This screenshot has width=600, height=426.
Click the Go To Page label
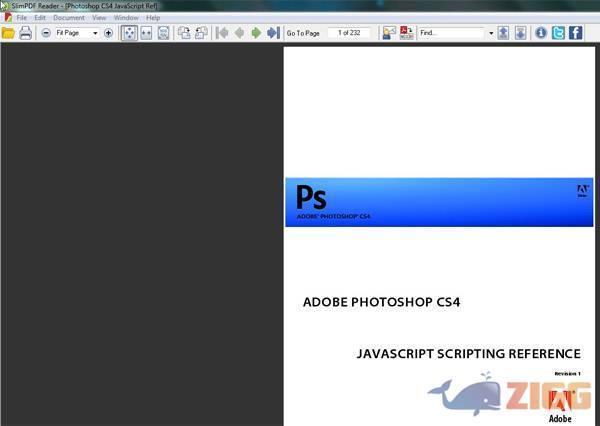pyautogui.click(x=303, y=33)
